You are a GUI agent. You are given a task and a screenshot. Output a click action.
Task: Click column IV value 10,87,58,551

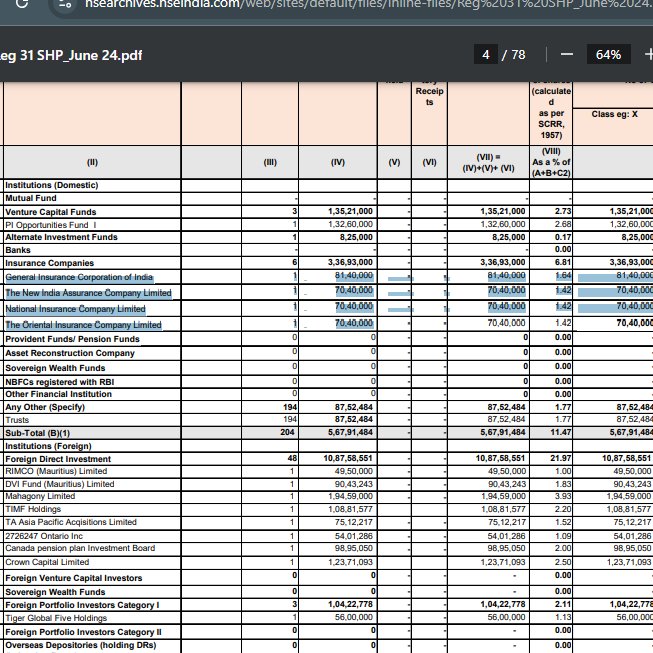click(348, 459)
